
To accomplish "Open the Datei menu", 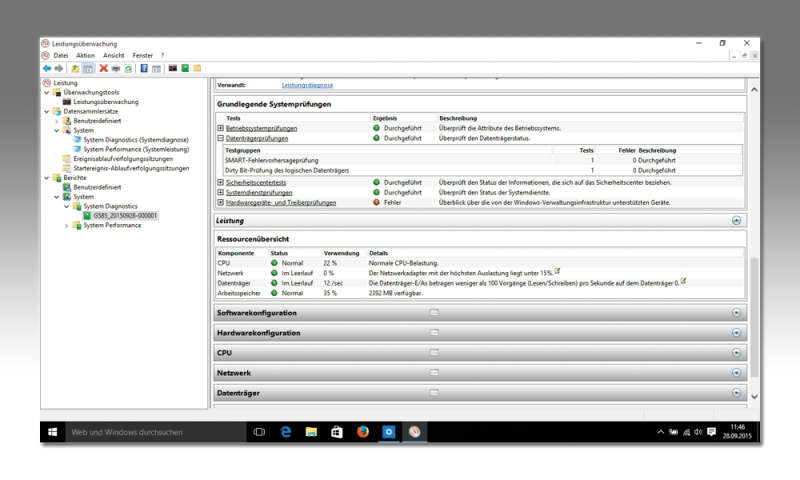I will (x=61, y=55).
